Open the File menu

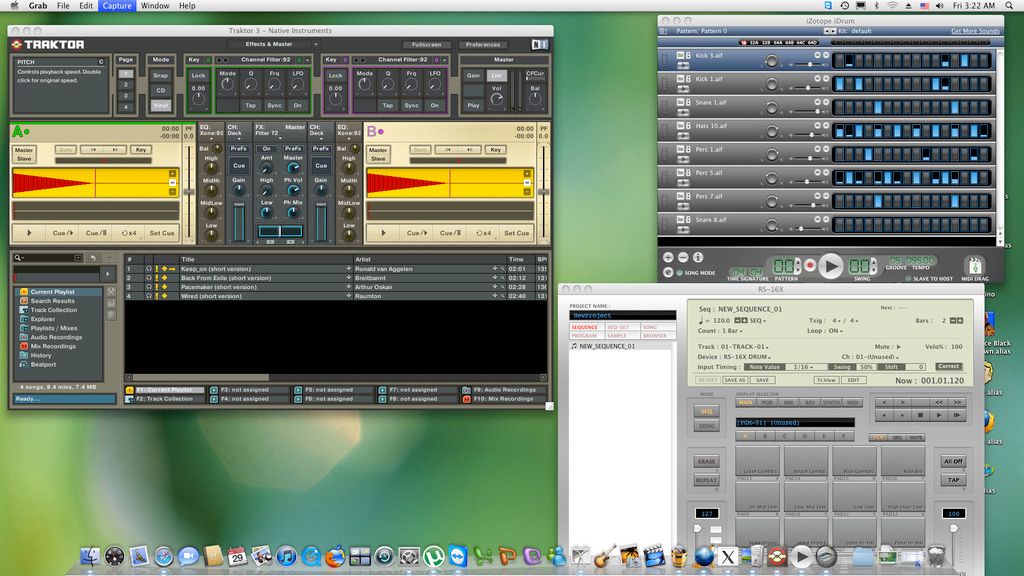[63, 6]
